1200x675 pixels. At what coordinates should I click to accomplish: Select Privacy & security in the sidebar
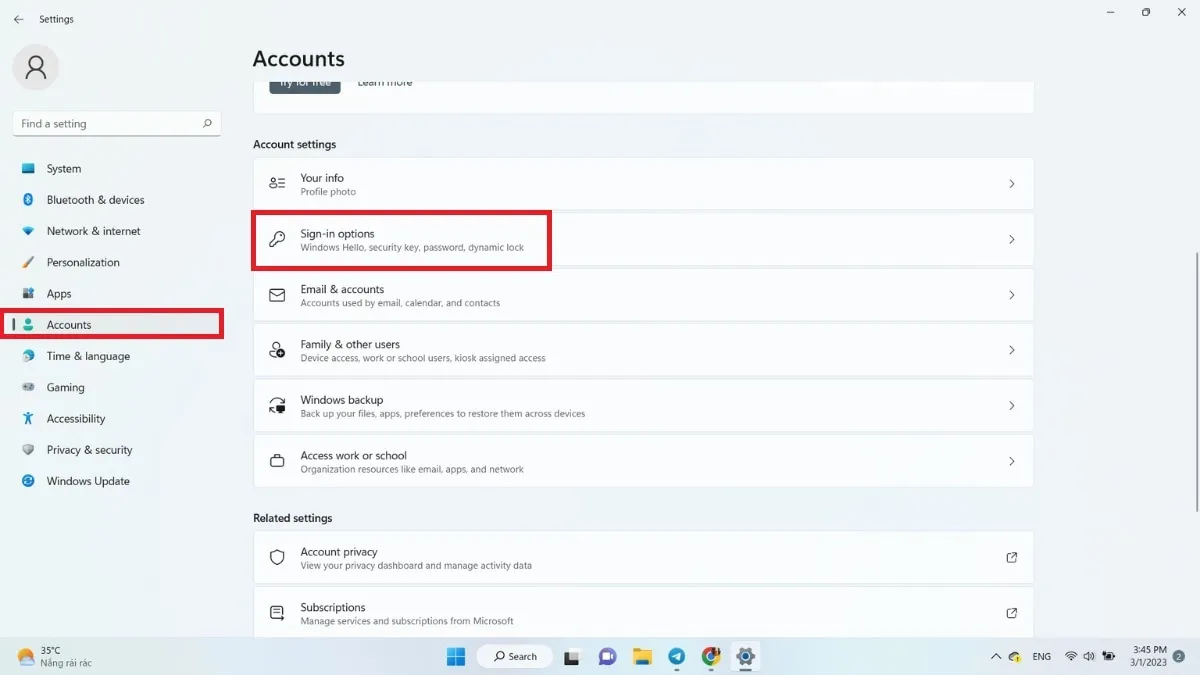coord(88,449)
